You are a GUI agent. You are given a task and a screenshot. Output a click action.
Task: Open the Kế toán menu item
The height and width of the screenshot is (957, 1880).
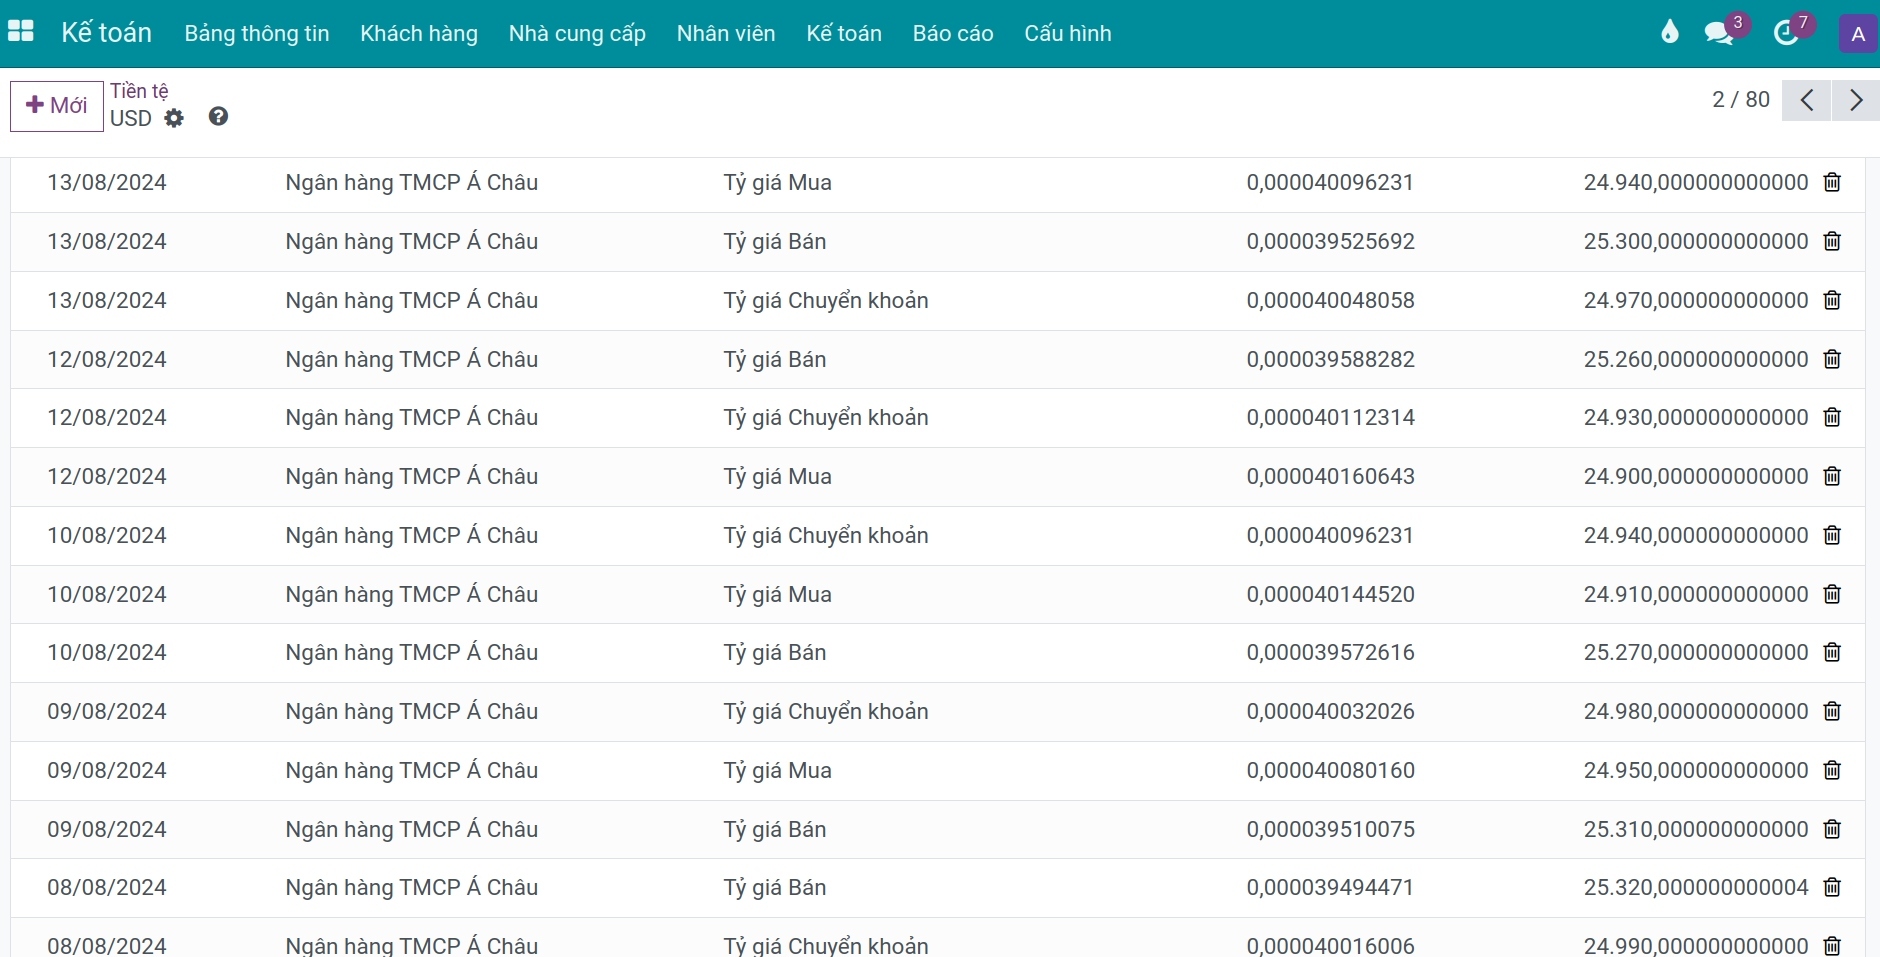coord(844,33)
